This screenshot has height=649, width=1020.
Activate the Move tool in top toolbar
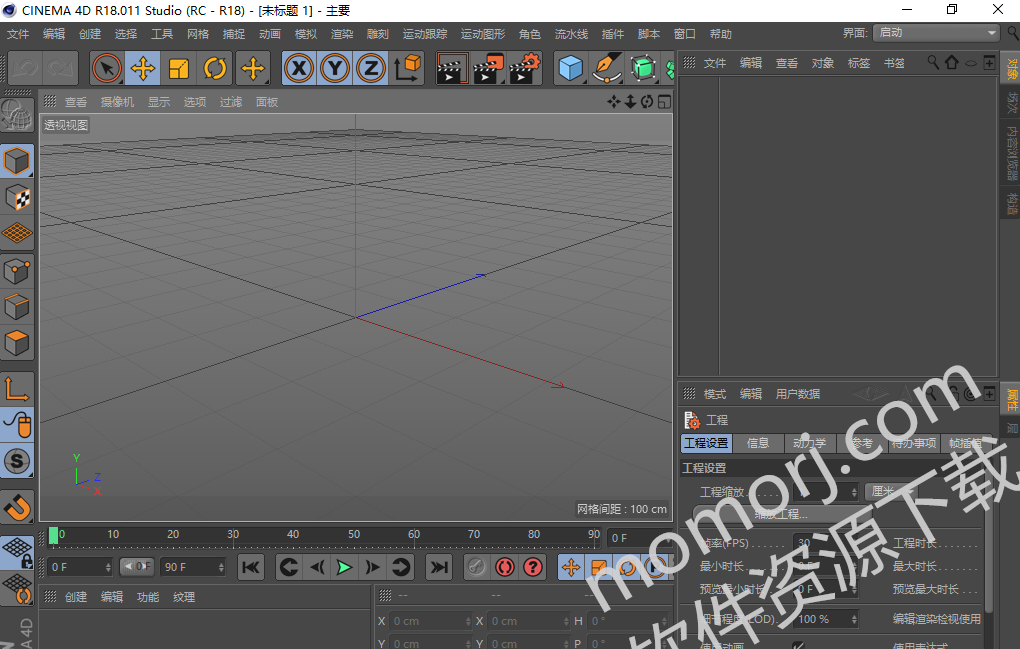coord(142,68)
